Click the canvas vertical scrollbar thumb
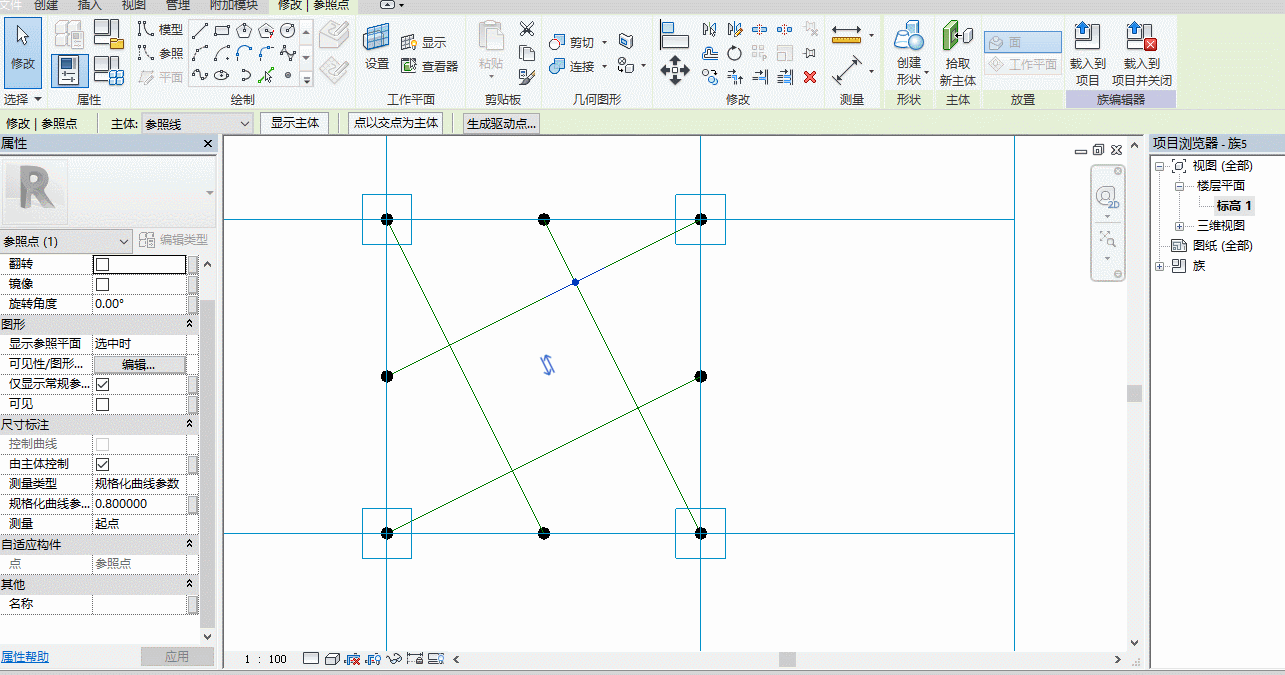Screen dimensions: 1285x675 1134,393
